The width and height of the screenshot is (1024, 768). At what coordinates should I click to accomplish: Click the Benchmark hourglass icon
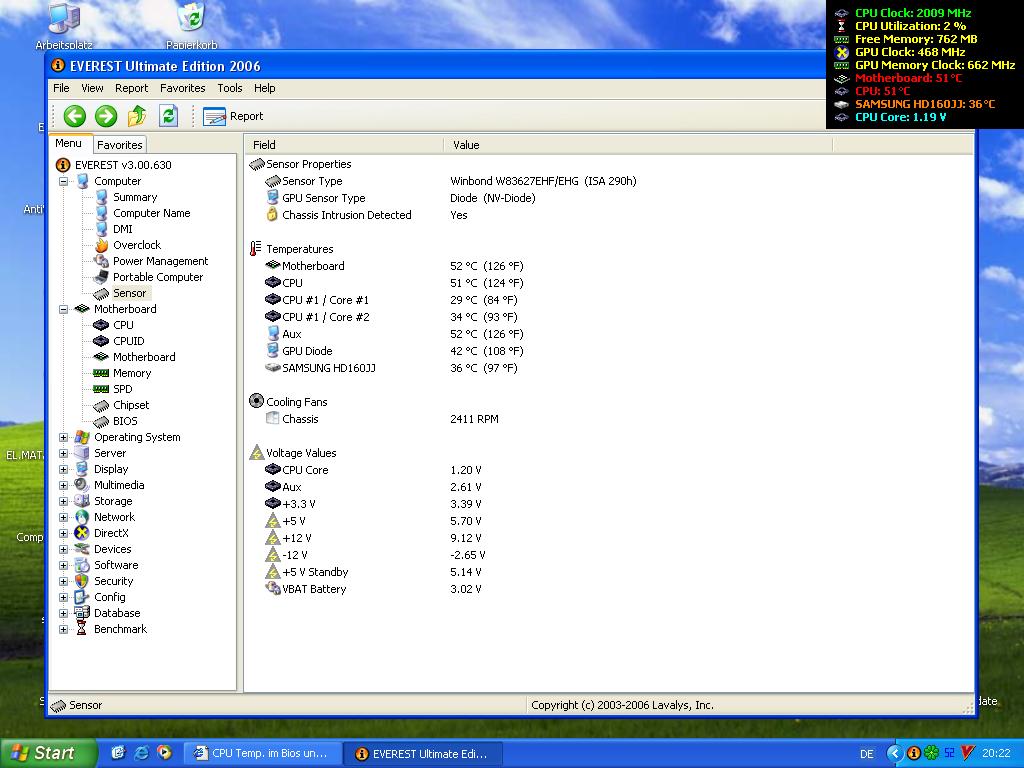[82, 630]
